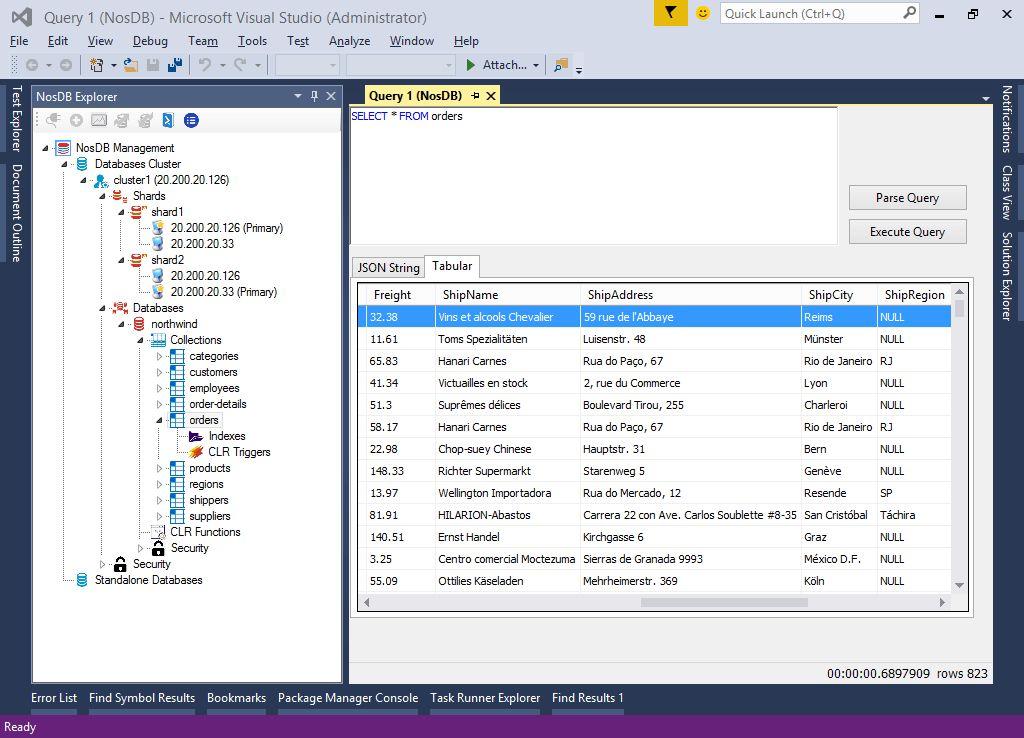Click the Quick Launch magnifier icon
This screenshot has width=1024, height=738.
[x=909, y=13]
